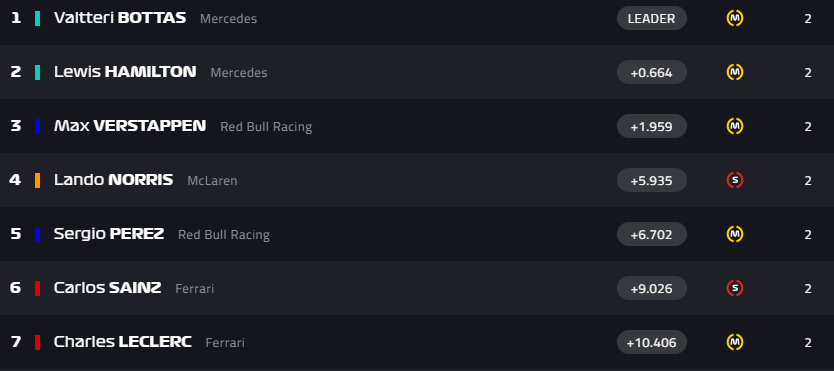
Task: Click the position number 7 for Leclerc
Action: pos(16,342)
